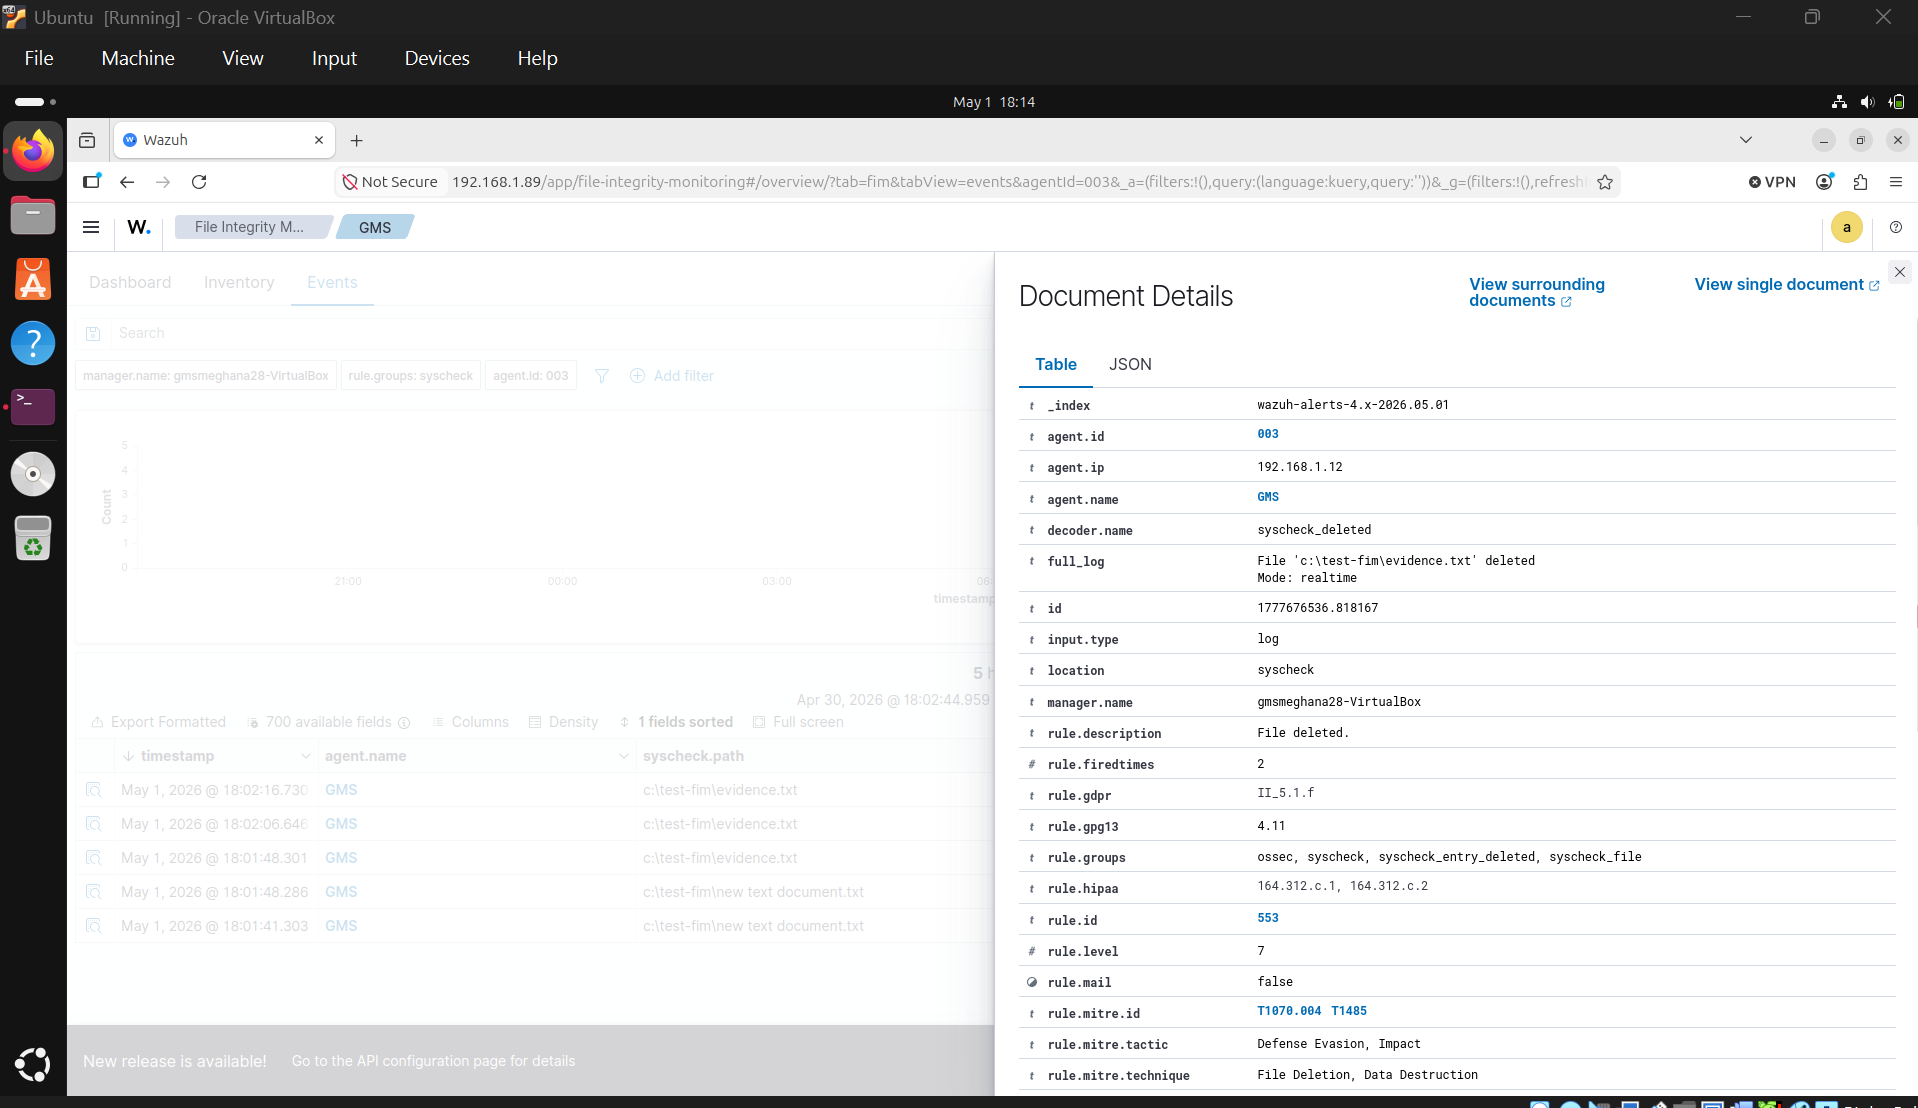Viewport: 1918px width, 1108px height.
Task: Open the 1 fields sorted button
Action: (x=676, y=722)
